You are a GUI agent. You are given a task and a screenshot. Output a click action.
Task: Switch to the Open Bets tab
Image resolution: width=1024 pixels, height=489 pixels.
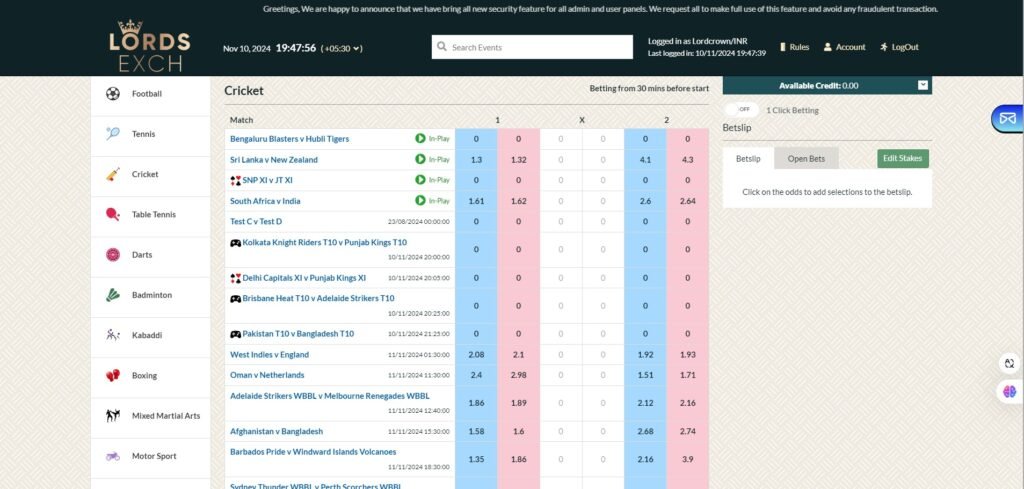[x=806, y=159]
